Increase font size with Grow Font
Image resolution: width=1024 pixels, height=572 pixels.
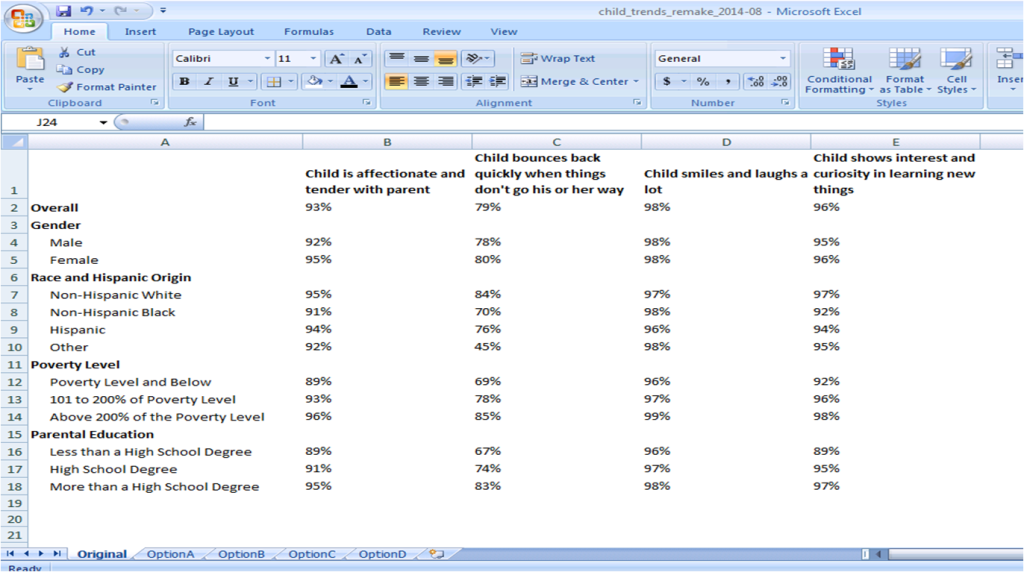point(336,59)
